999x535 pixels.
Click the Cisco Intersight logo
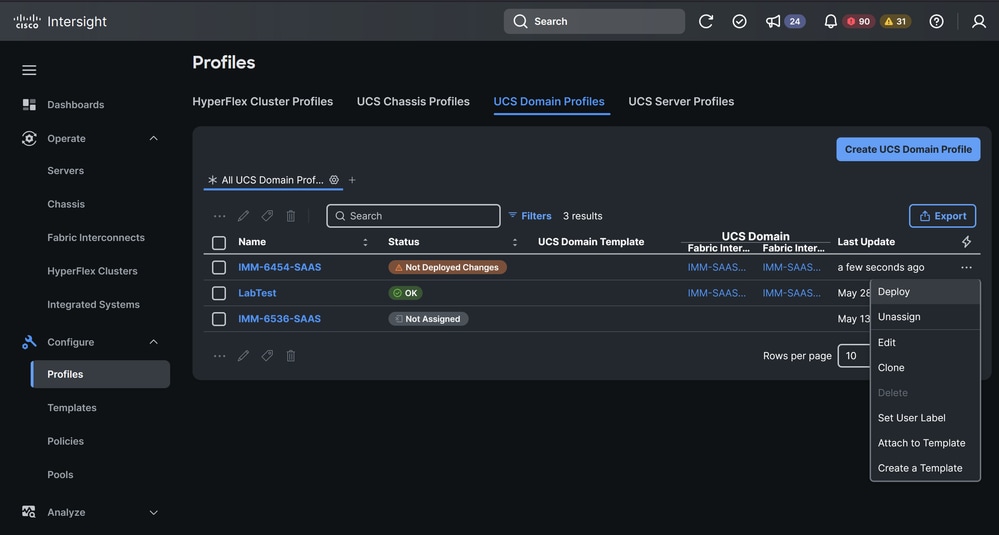point(60,21)
